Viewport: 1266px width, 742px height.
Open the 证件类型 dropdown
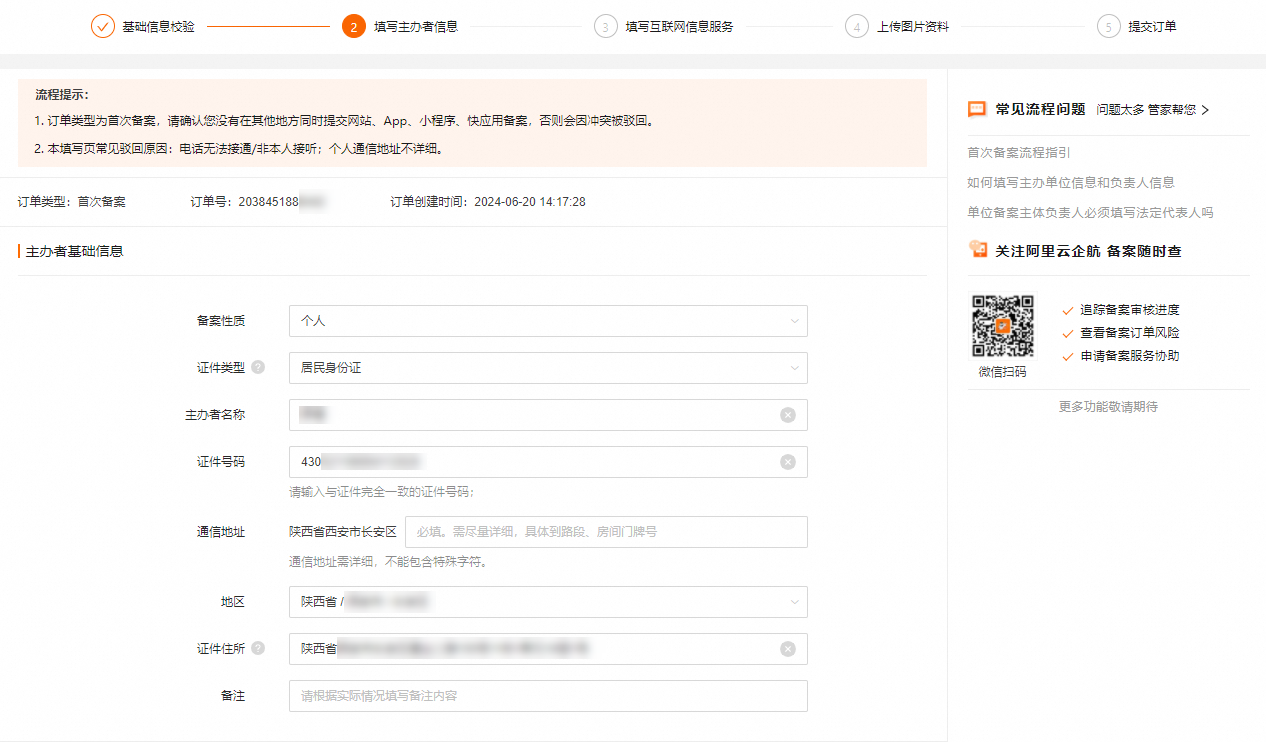[548, 368]
